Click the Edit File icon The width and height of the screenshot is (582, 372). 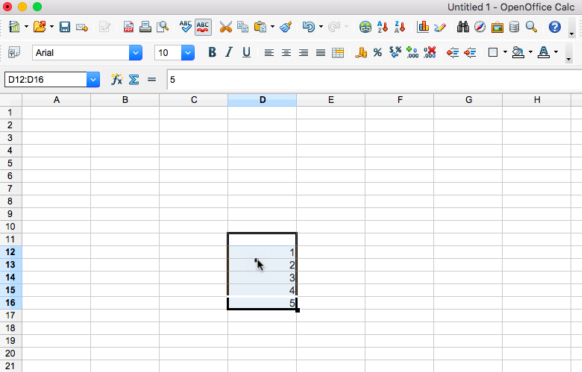[x=105, y=27]
